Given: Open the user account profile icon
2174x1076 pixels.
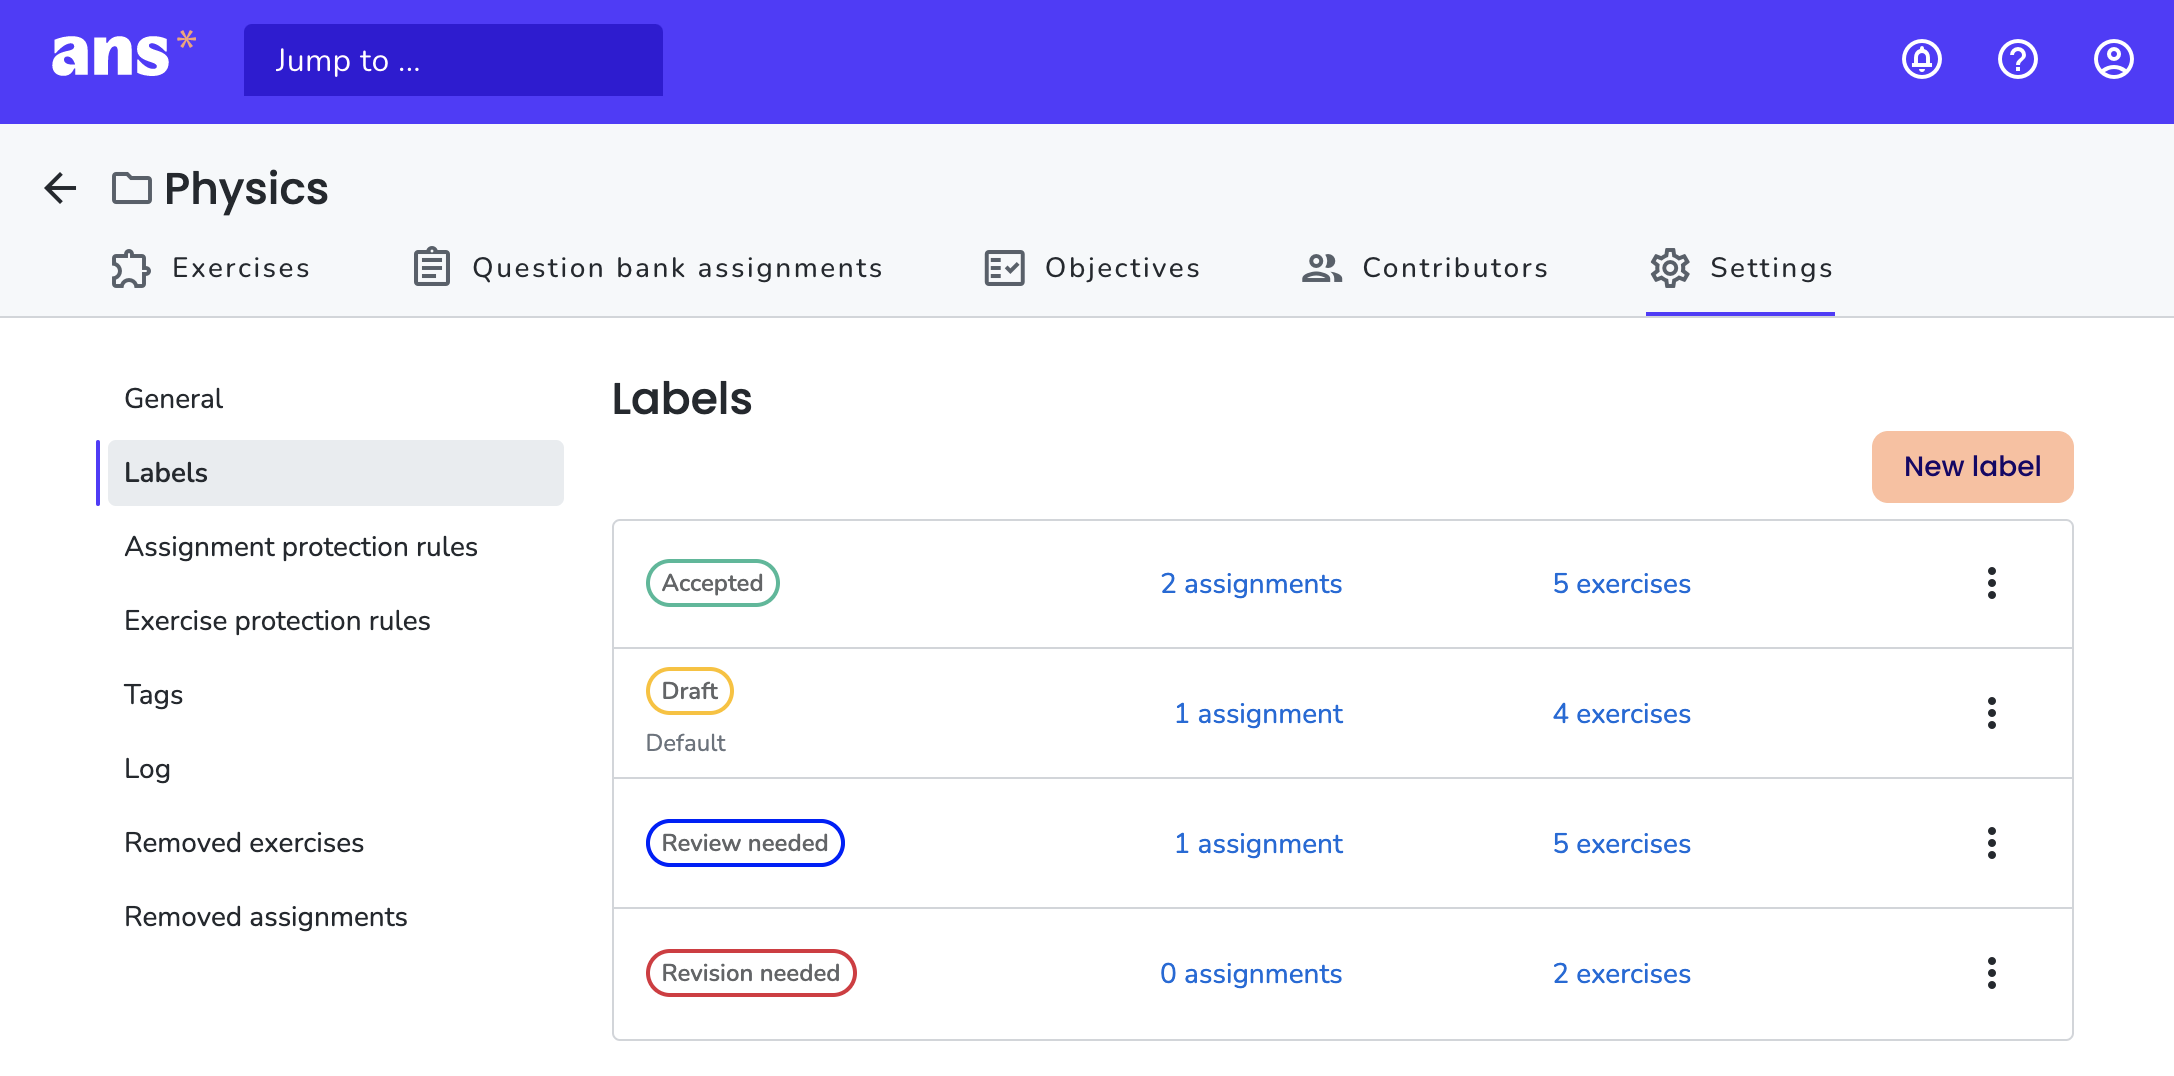Looking at the screenshot, I should pyautogui.click(x=2113, y=60).
